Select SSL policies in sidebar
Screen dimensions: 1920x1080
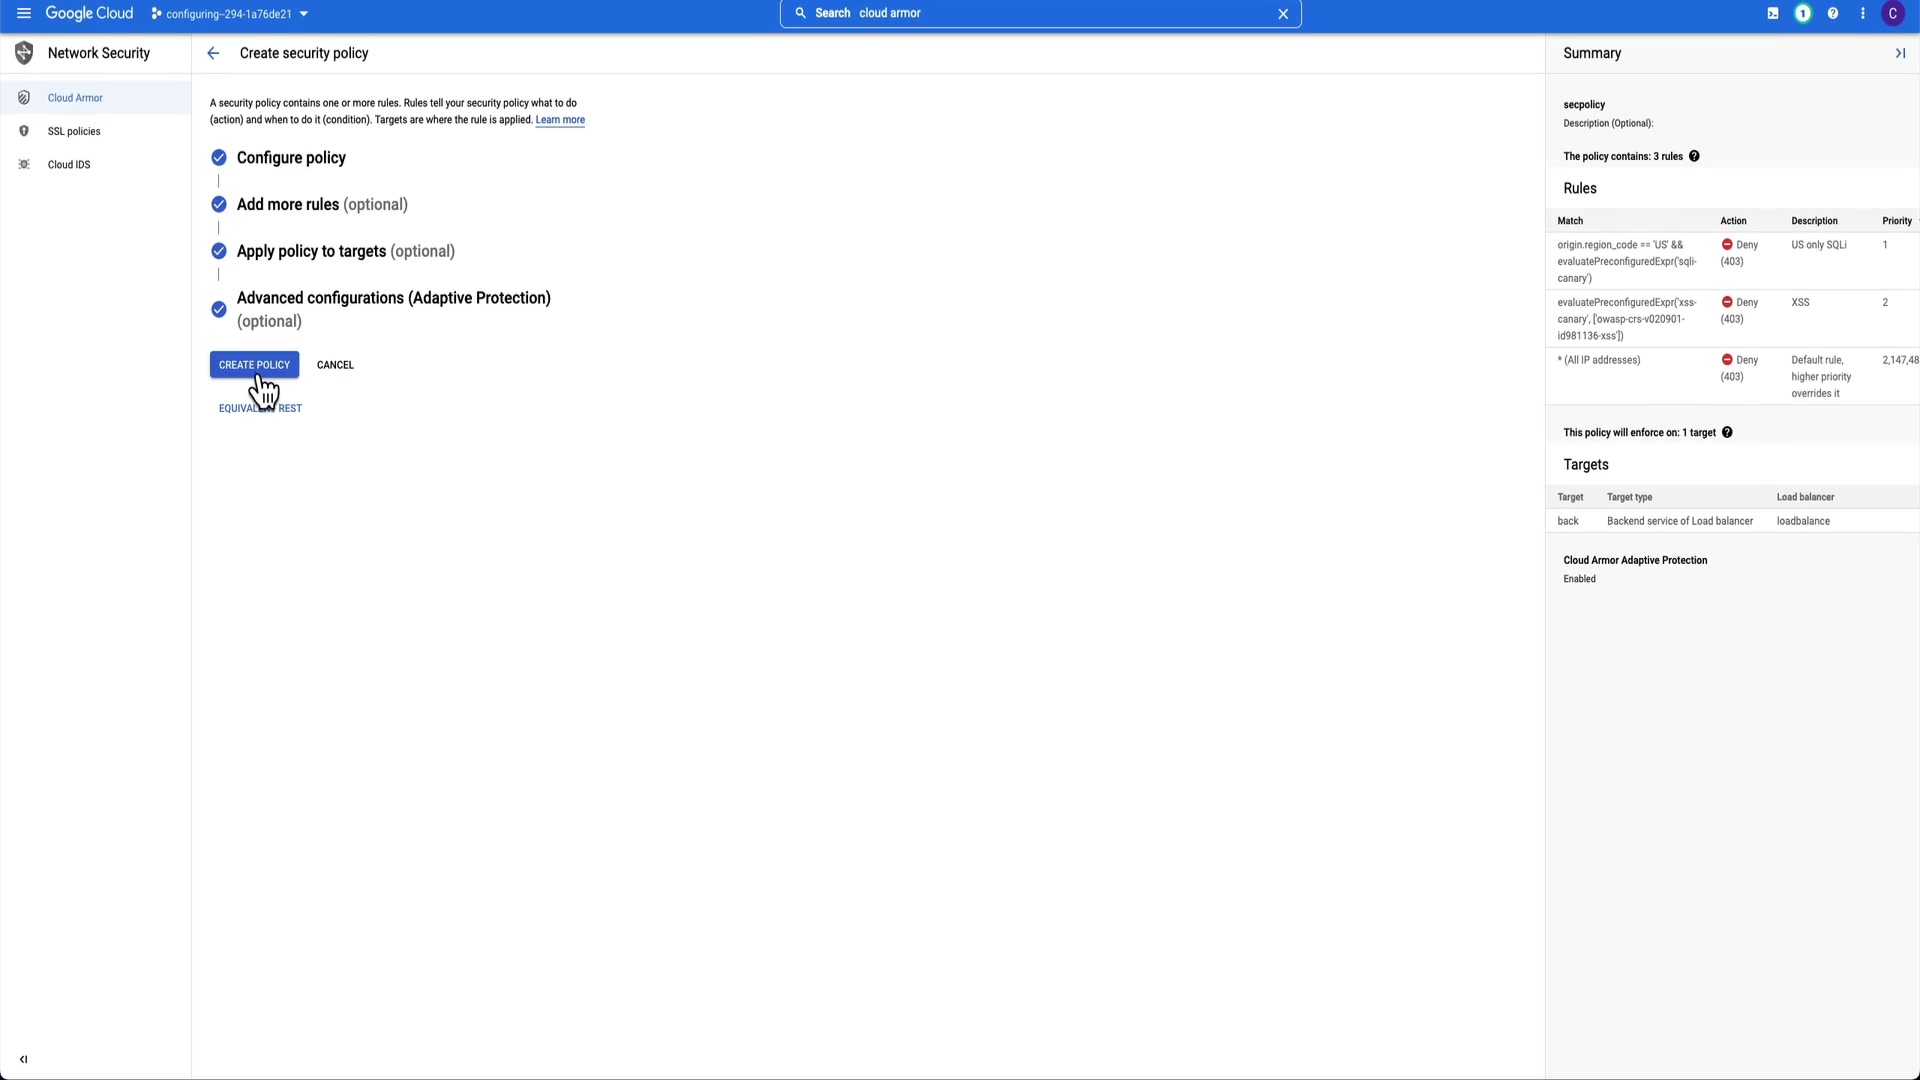pos(74,131)
